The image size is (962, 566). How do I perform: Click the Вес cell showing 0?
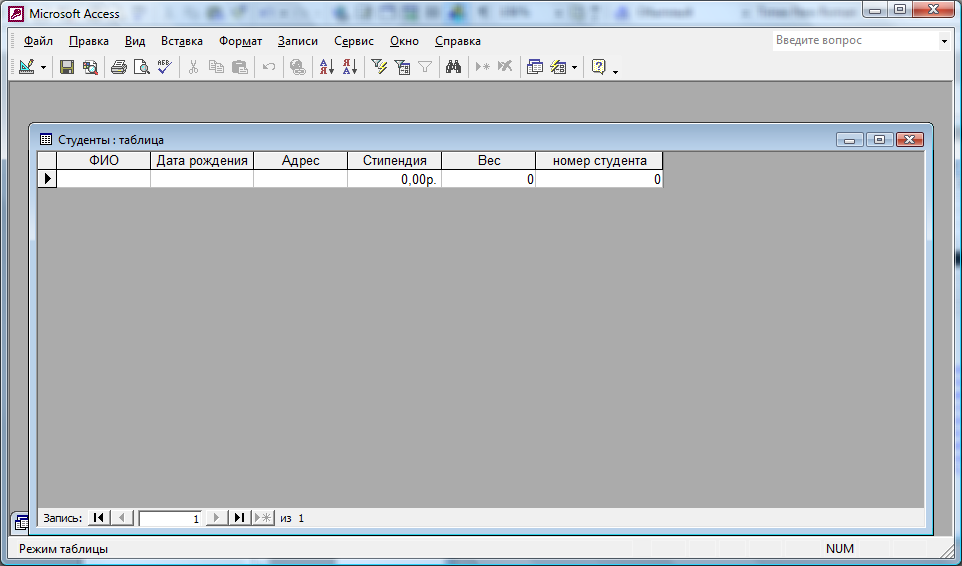click(489, 179)
